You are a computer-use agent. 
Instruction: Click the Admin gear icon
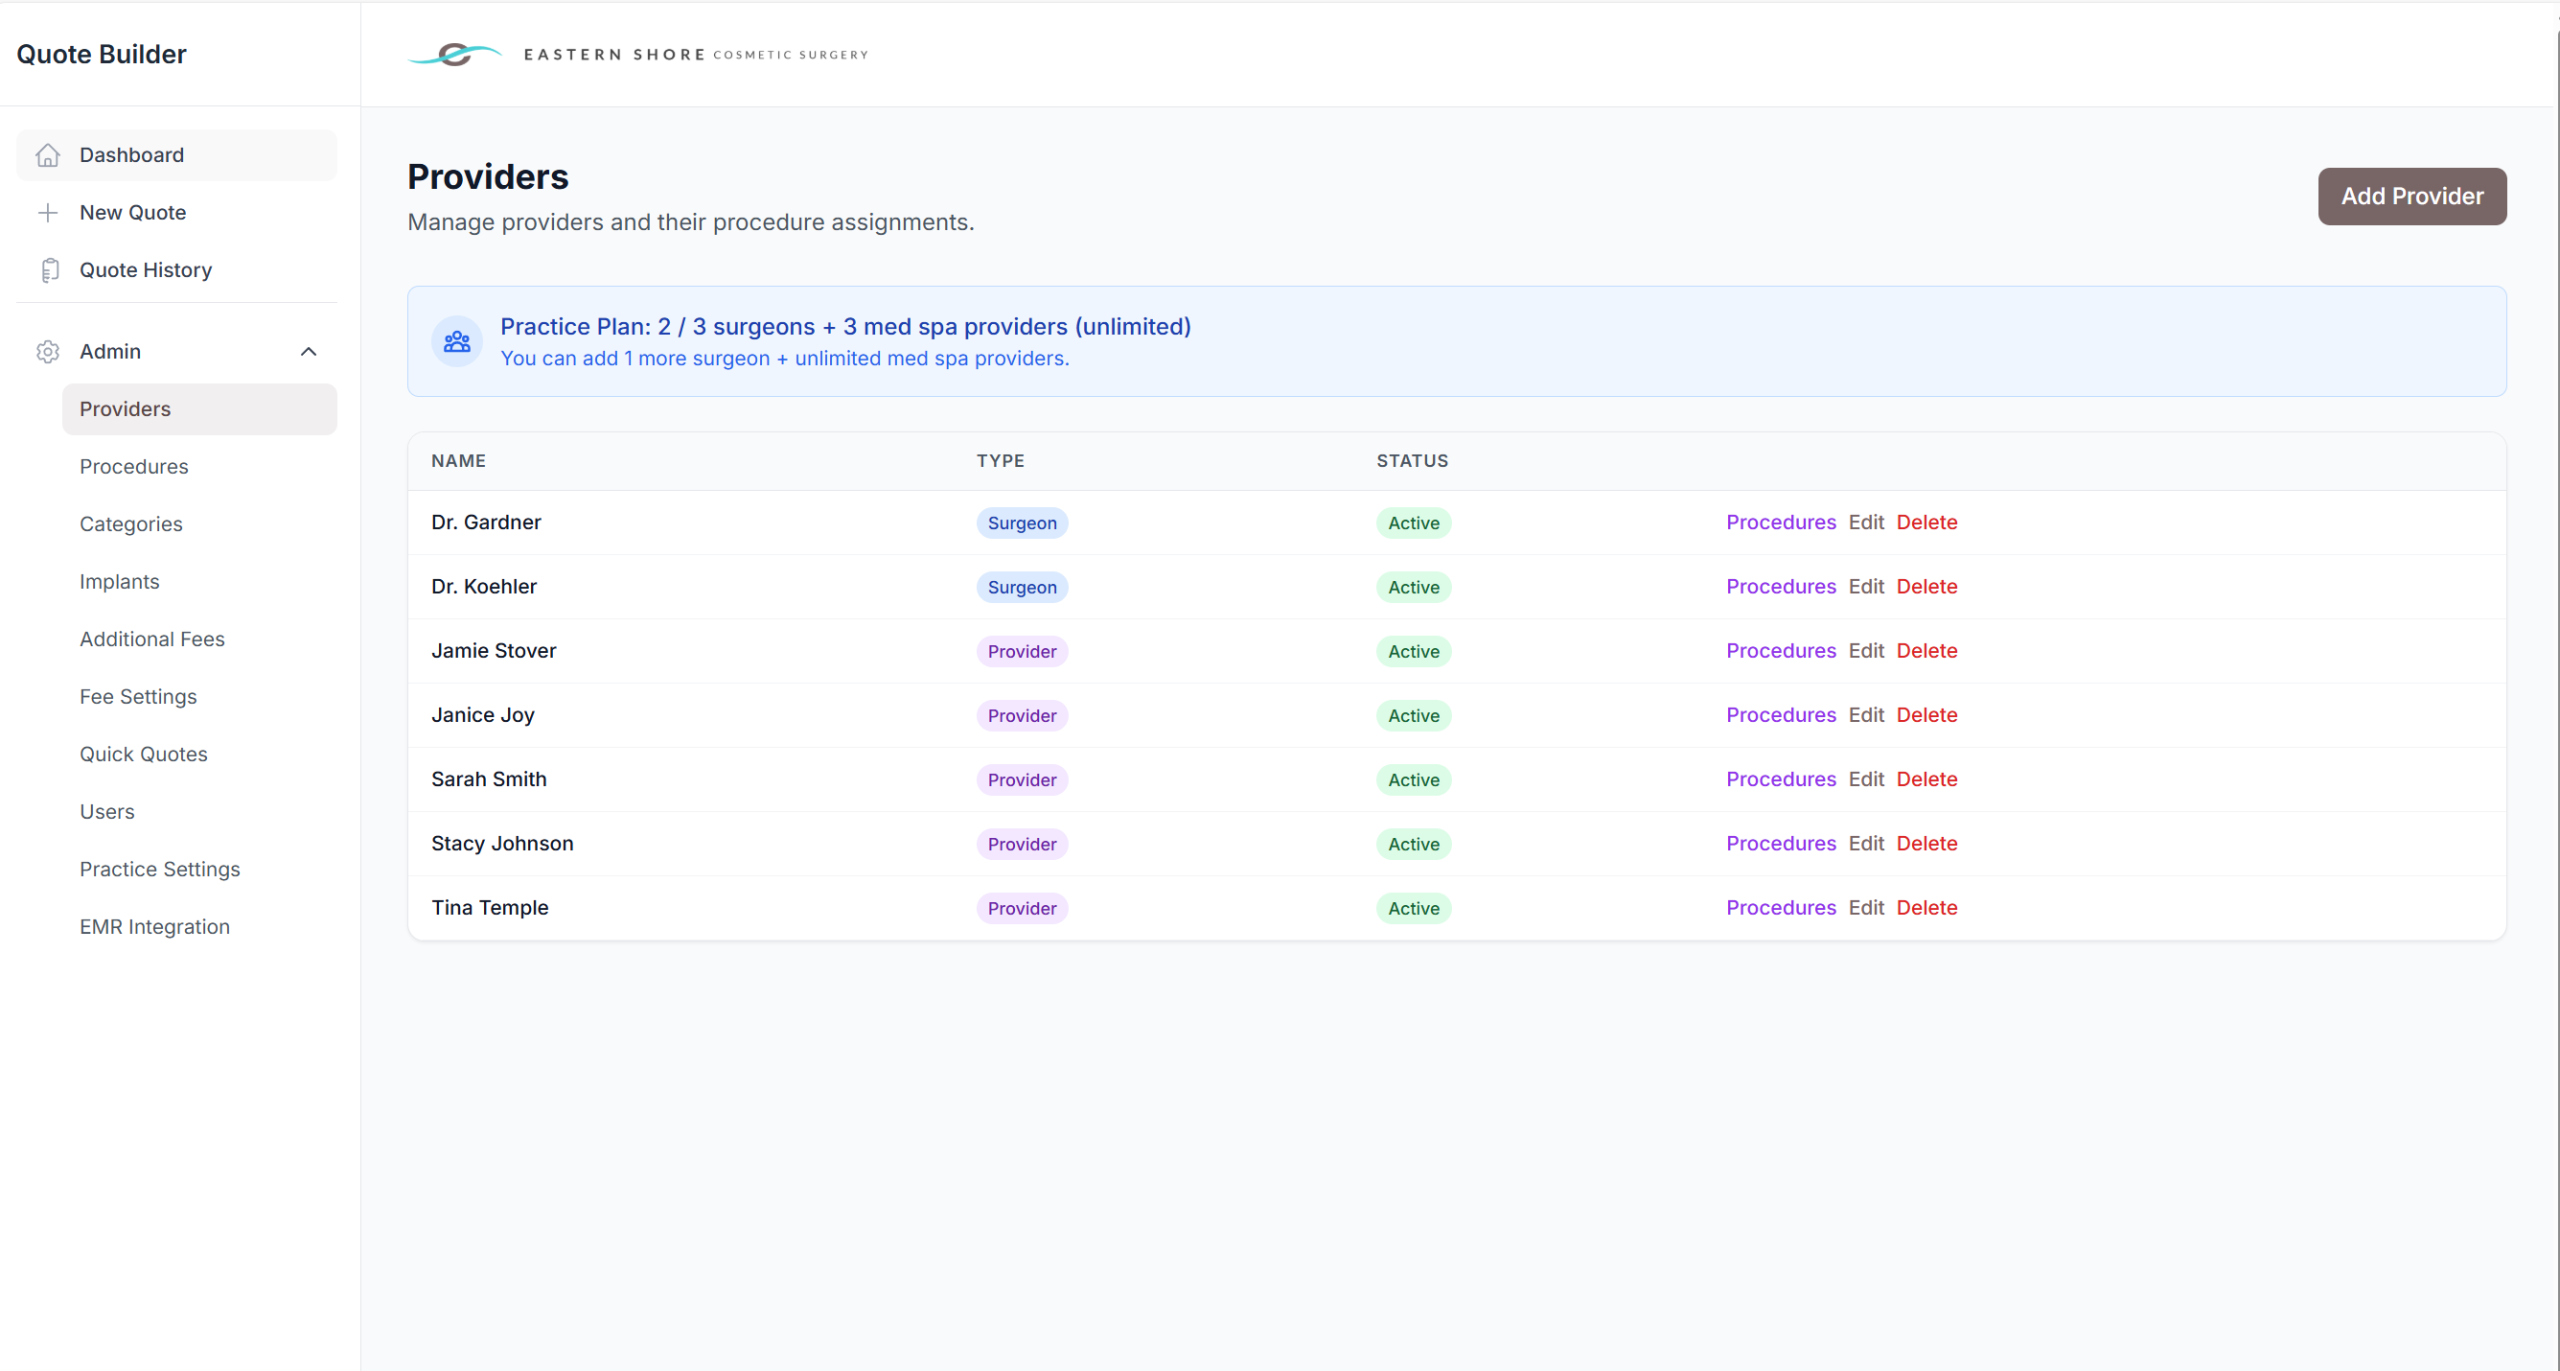(48, 352)
